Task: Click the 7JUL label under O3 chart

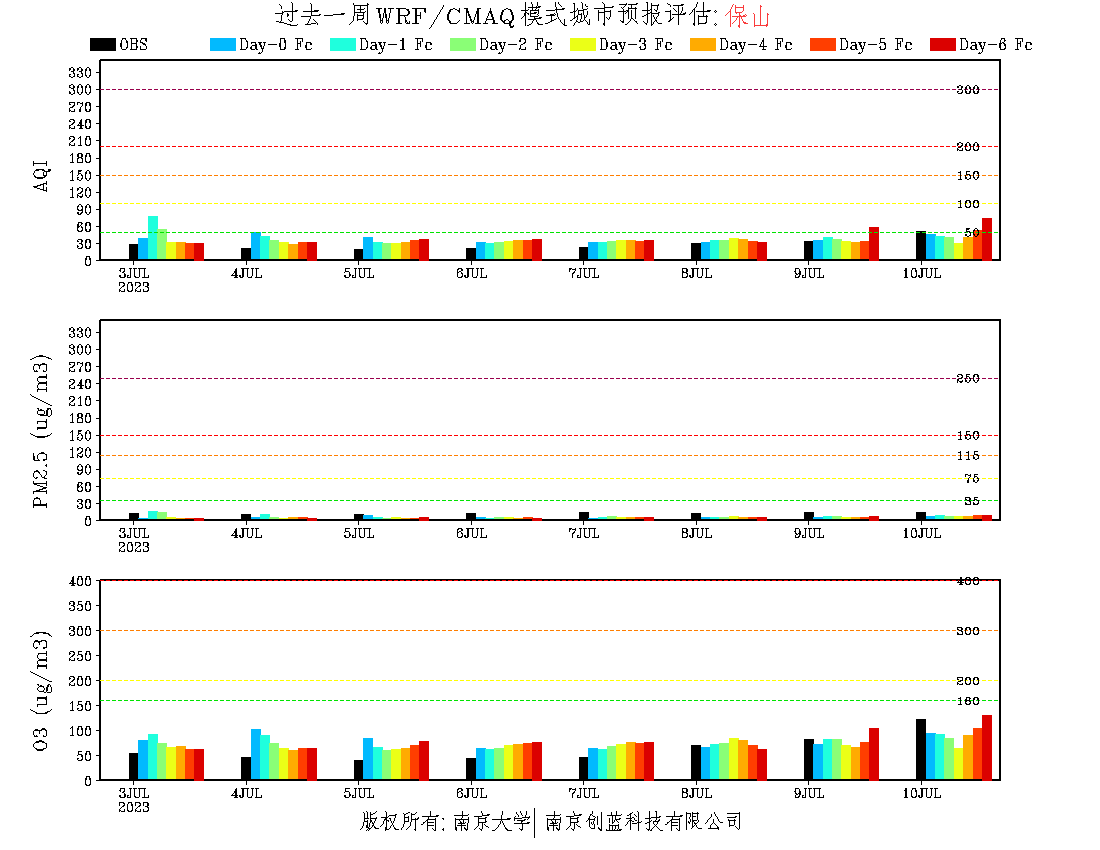Action: [x=584, y=793]
